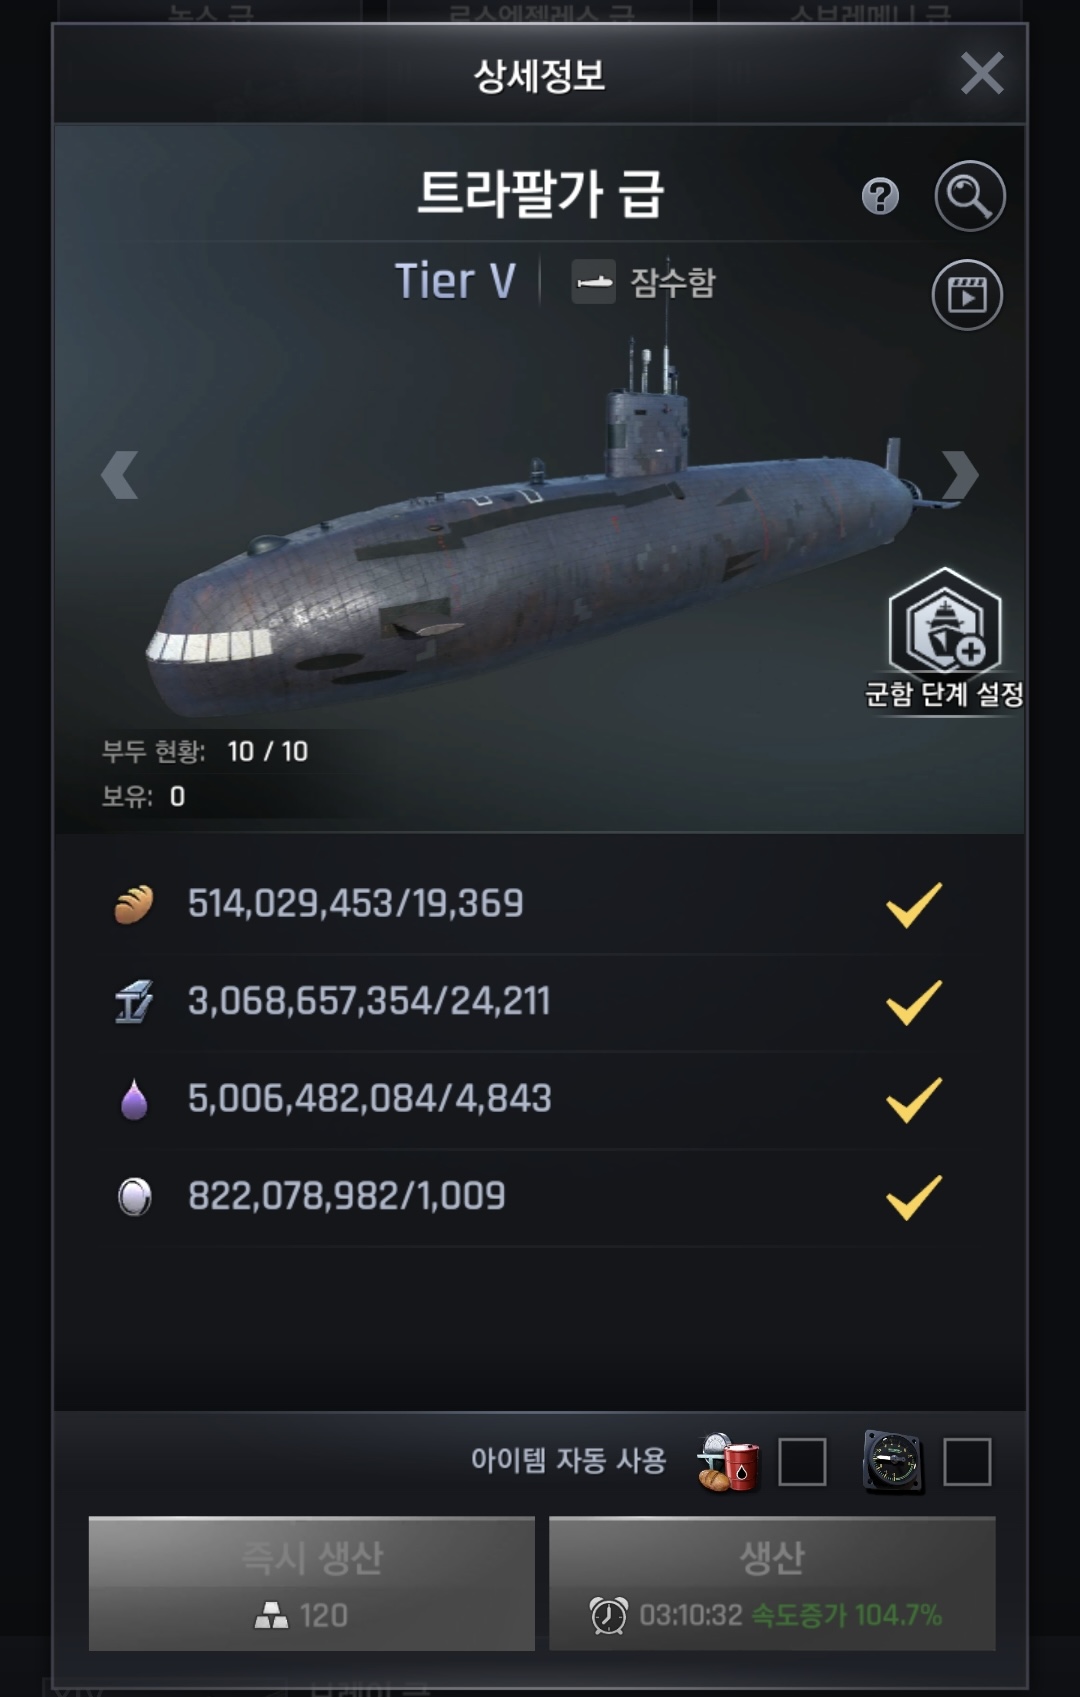Click the silver coin resource icon

(x=134, y=1196)
